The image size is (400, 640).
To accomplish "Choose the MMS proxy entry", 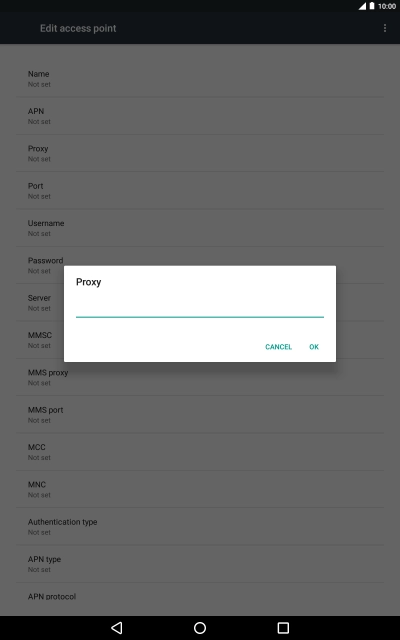I will [x=200, y=378].
